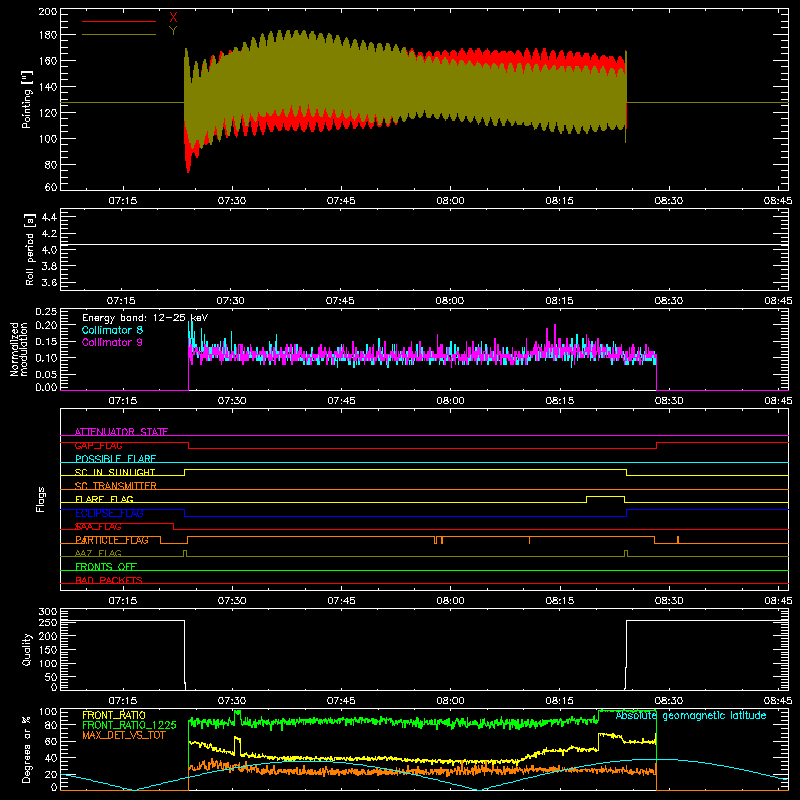Click the 08:00 time label under Pointing plot

[x=450, y=201]
